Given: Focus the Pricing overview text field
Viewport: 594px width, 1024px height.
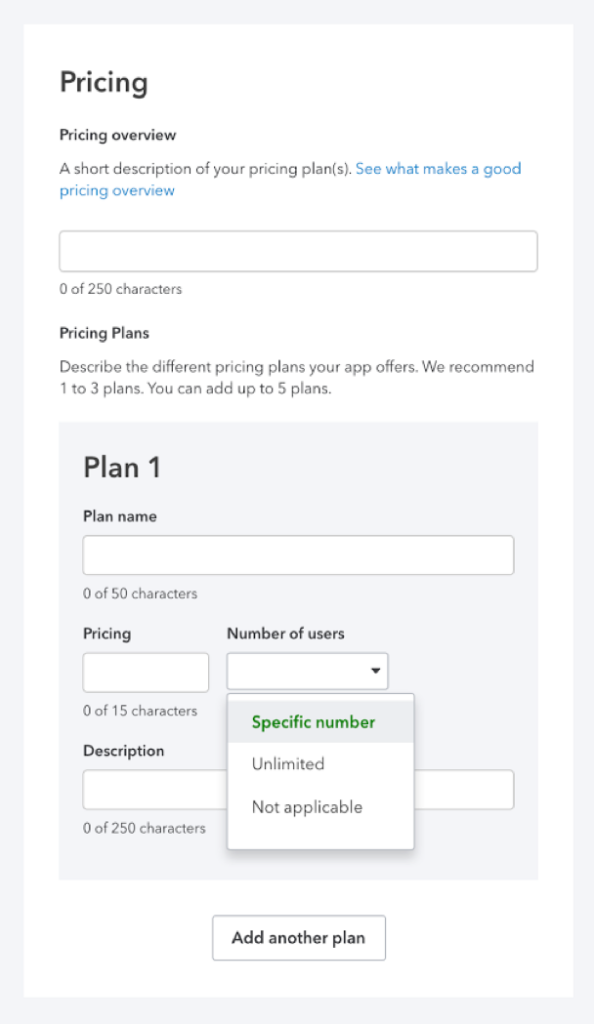Looking at the screenshot, I should click(298, 251).
